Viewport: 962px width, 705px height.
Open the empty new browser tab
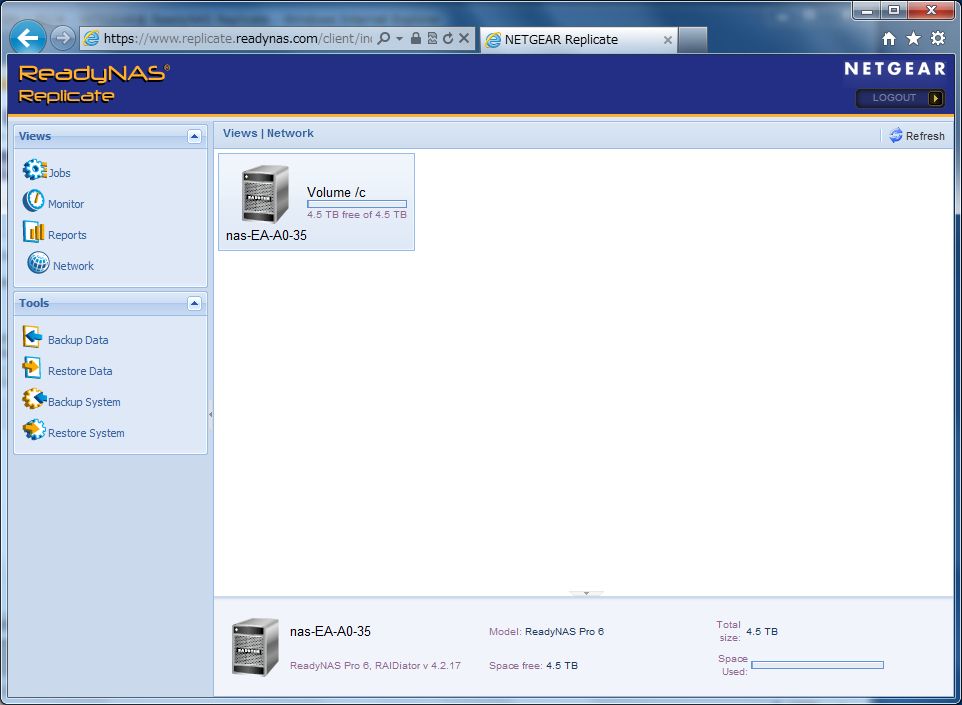pos(693,40)
